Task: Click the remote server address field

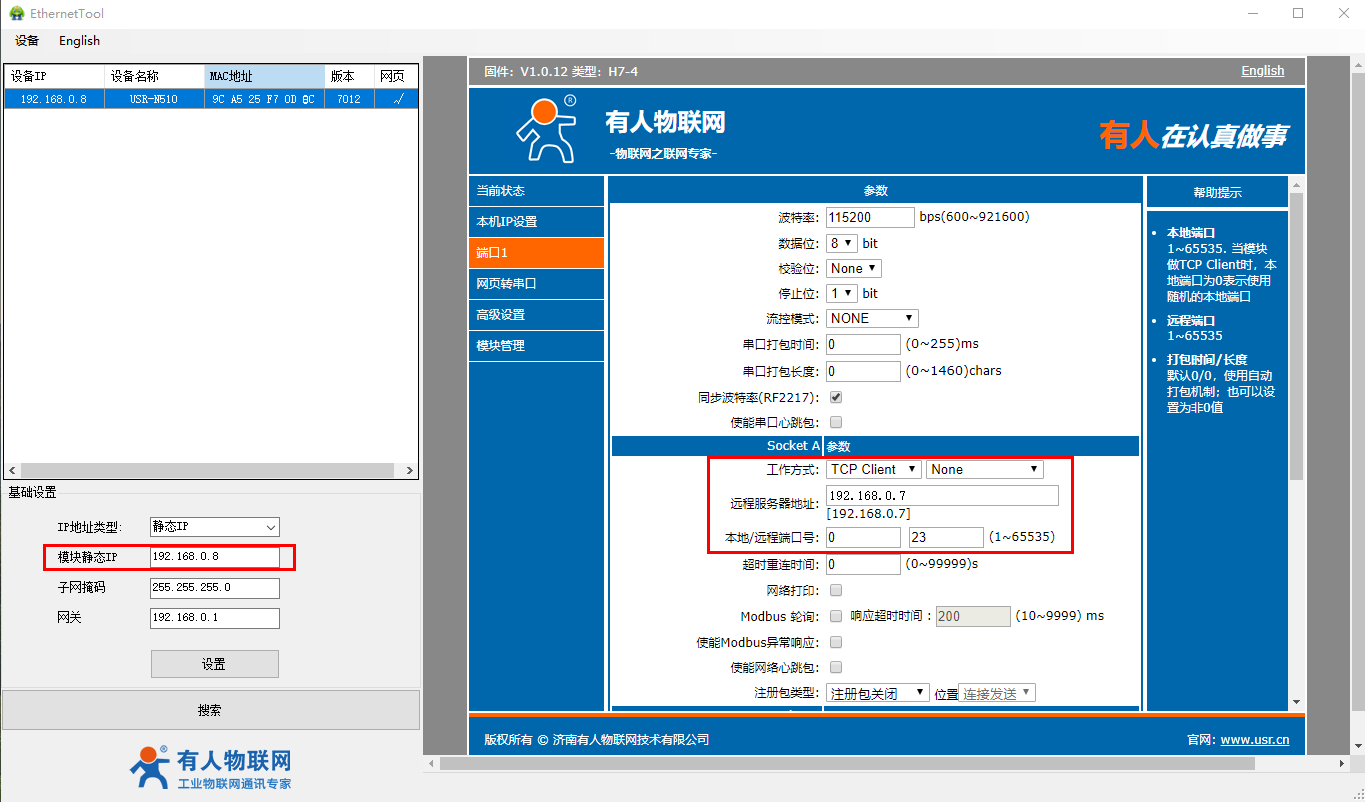Action: pos(942,496)
